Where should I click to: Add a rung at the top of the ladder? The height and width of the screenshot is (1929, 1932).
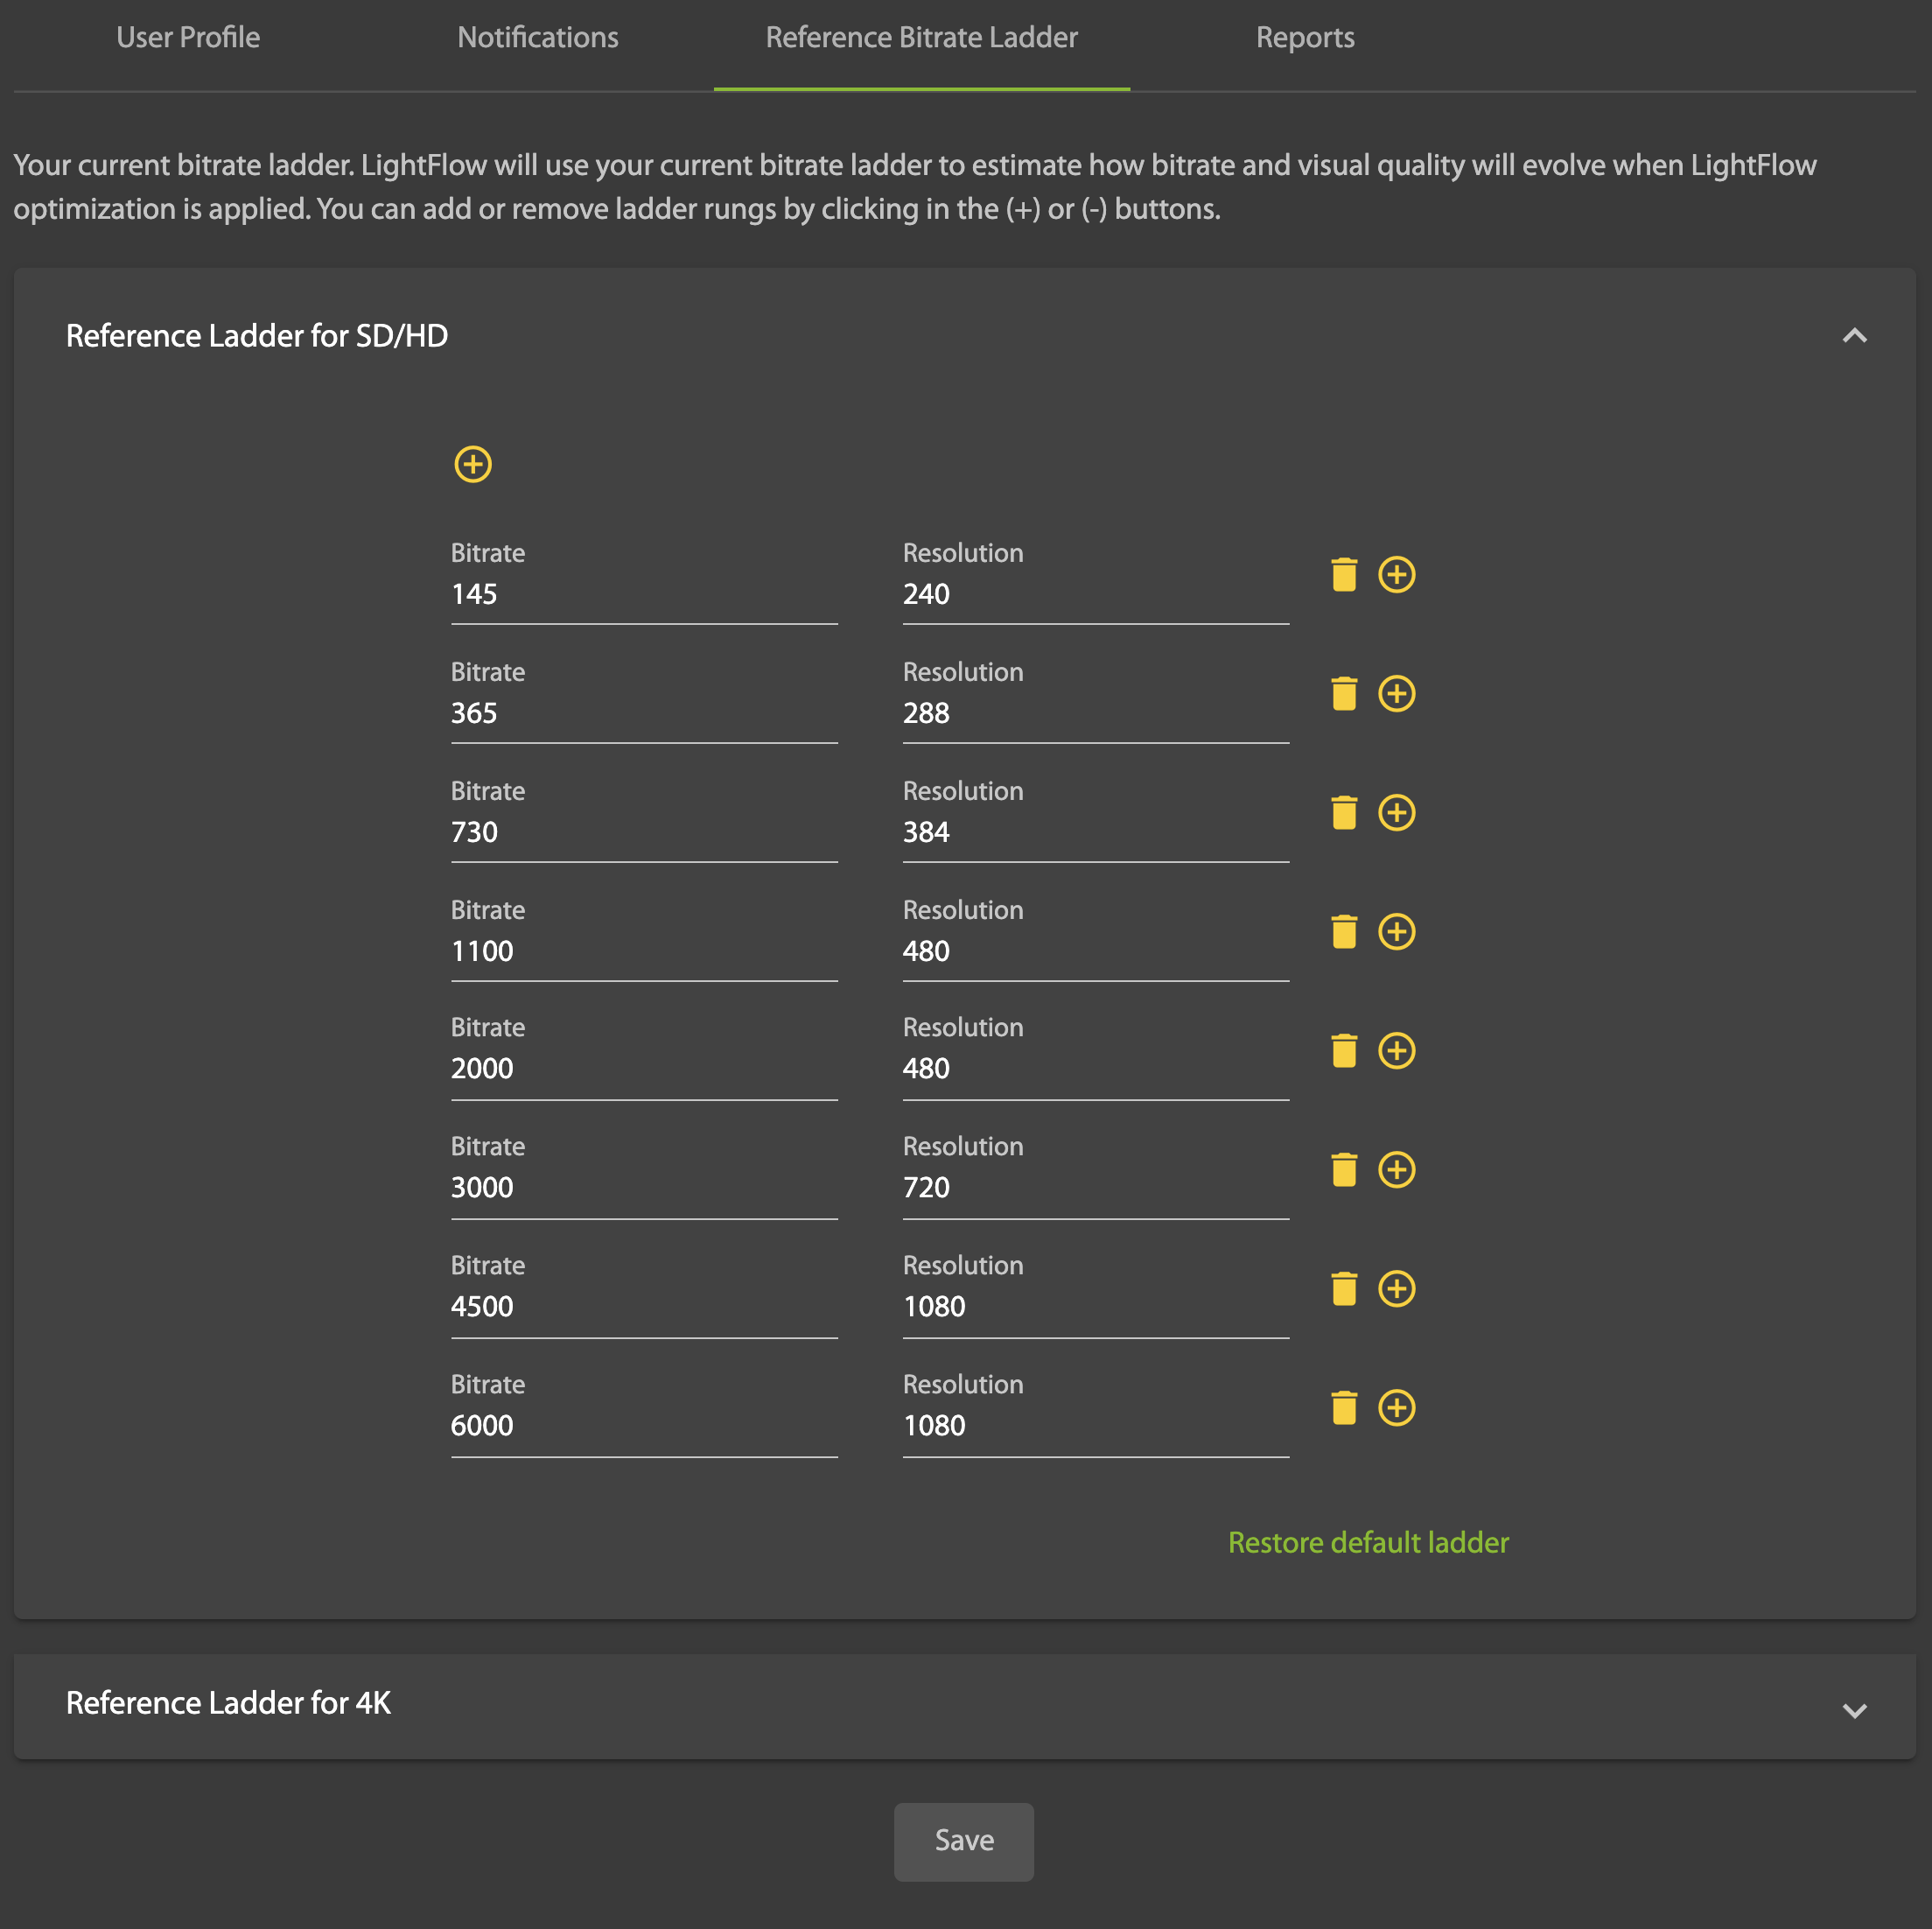click(473, 464)
